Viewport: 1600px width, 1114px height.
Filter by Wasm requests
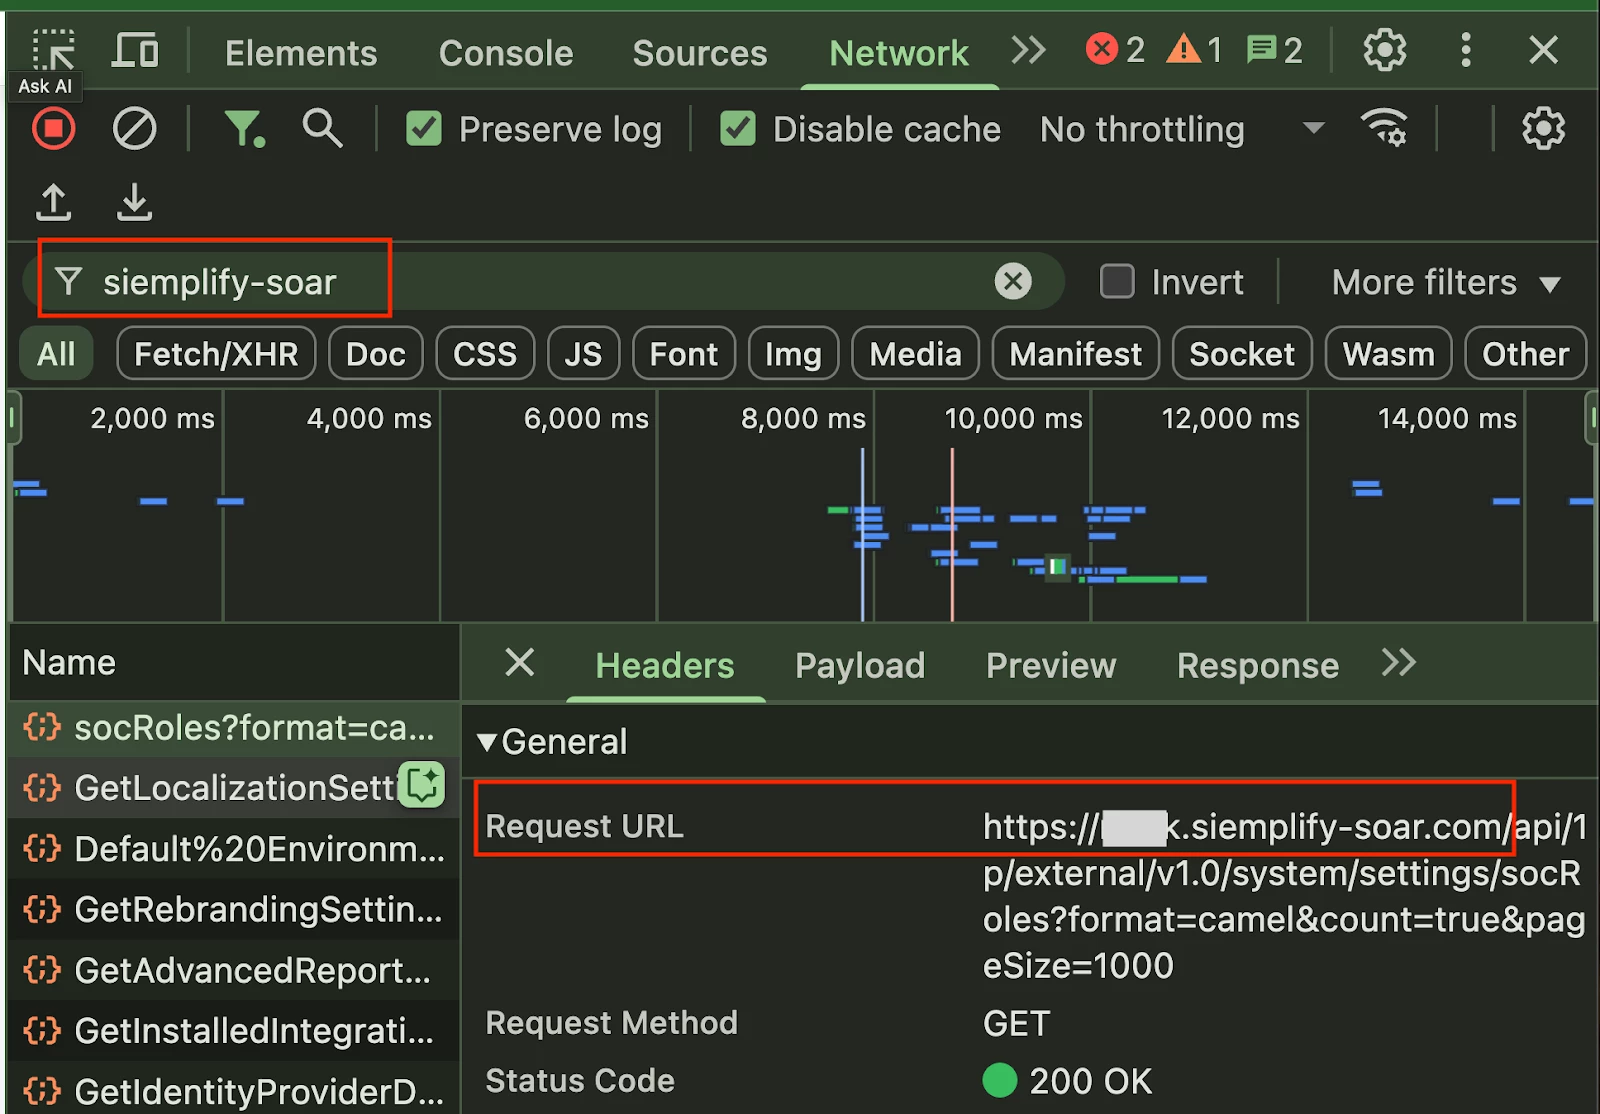(1388, 354)
